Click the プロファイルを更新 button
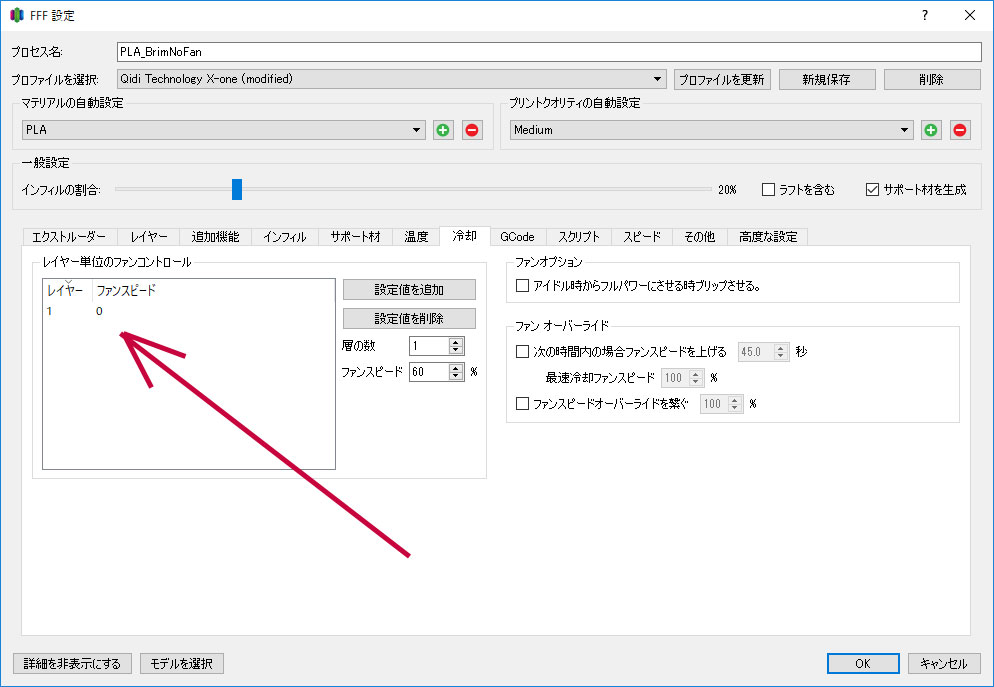The image size is (994, 687). tap(721, 79)
